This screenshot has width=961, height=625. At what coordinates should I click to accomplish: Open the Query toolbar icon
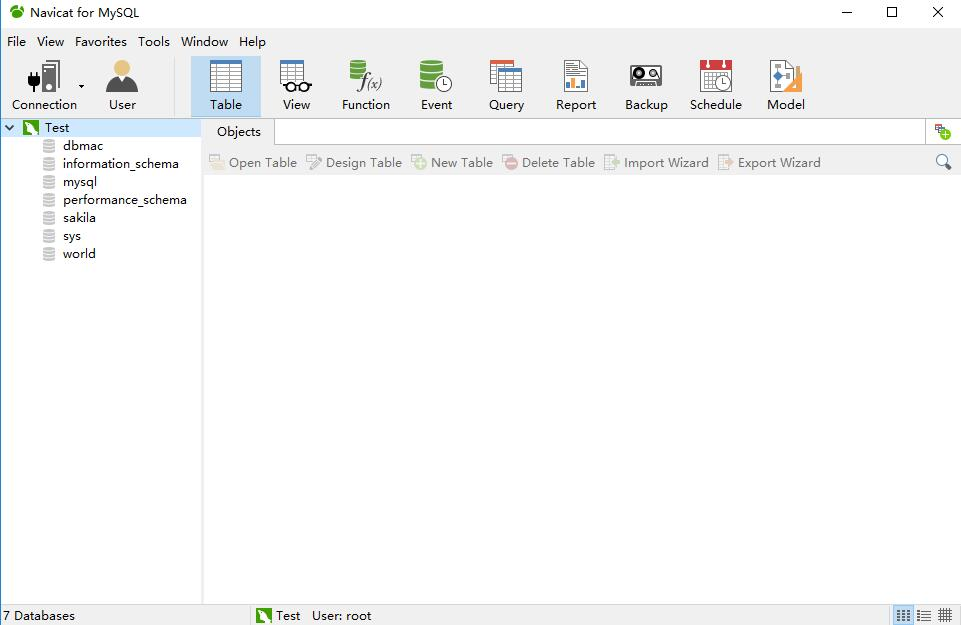[x=506, y=86]
